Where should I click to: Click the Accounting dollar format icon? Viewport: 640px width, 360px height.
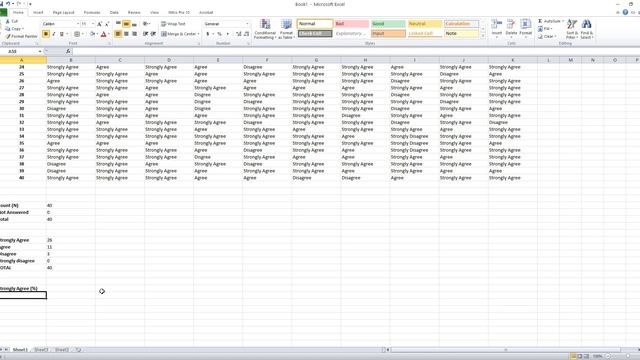(208, 34)
